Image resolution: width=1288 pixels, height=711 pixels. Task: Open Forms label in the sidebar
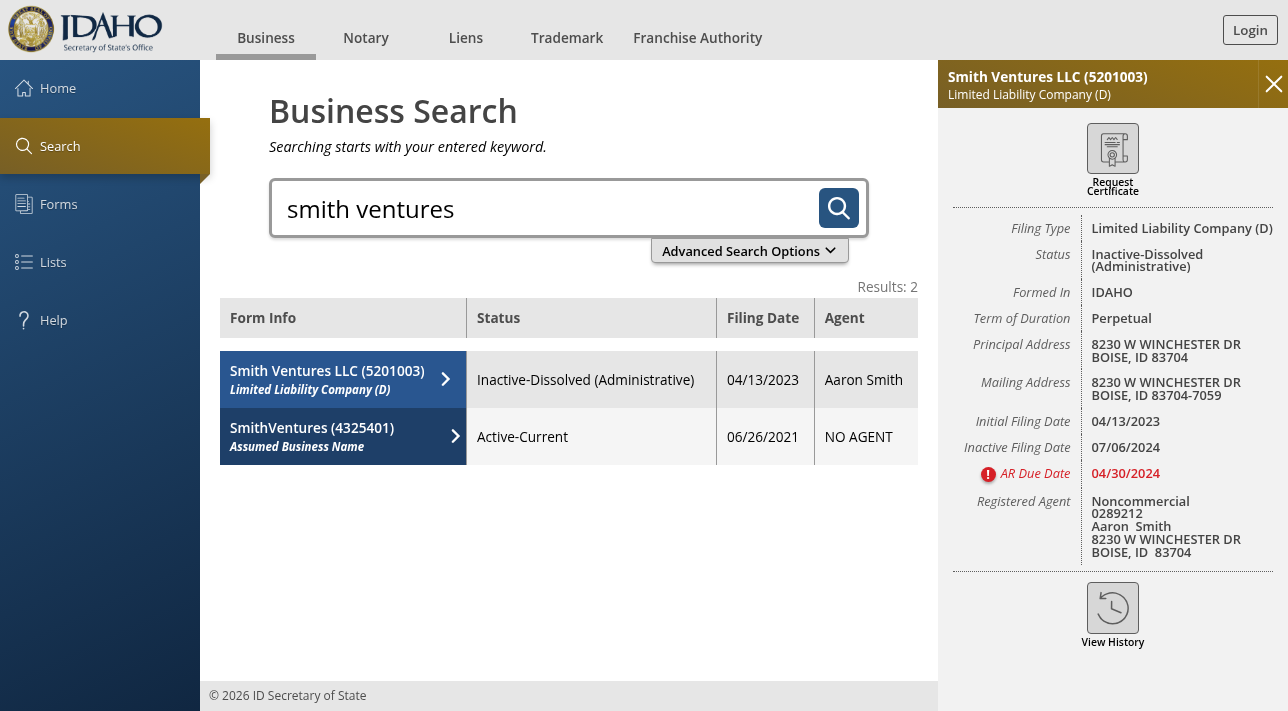59,204
